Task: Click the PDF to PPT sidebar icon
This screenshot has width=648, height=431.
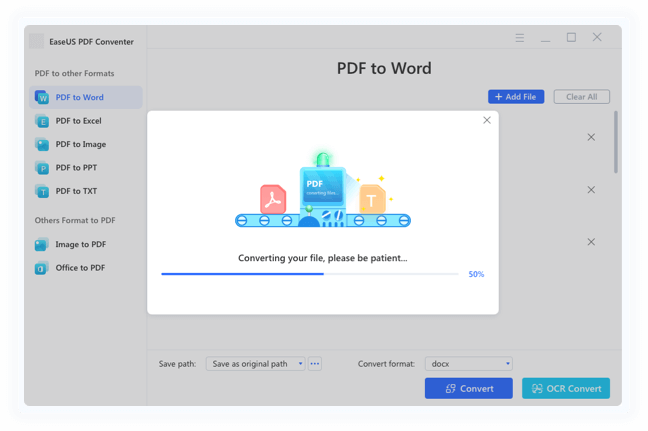Action: point(42,168)
